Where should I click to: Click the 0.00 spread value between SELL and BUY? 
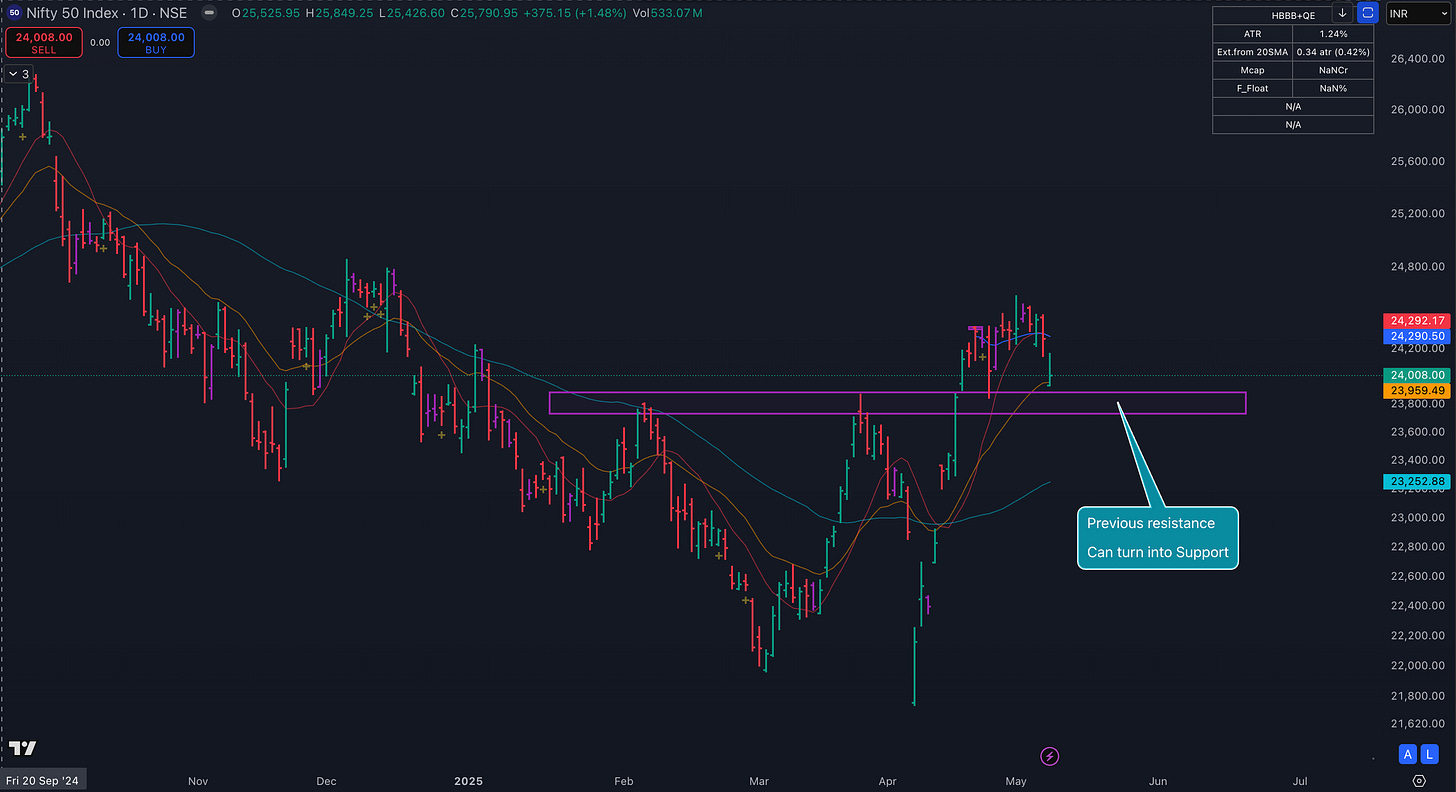tap(99, 43)
